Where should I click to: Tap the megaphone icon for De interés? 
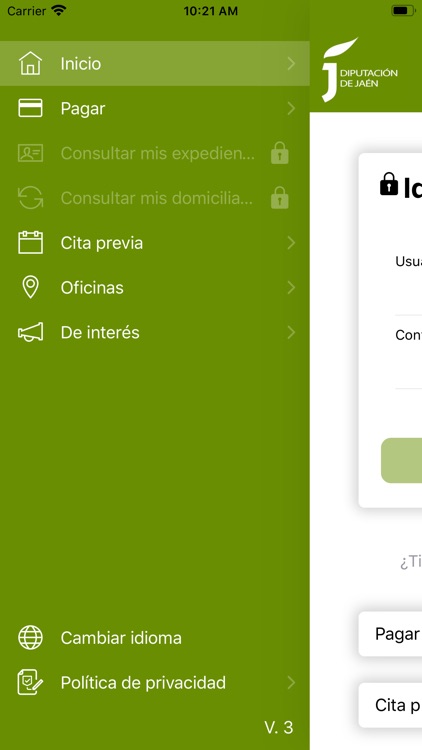30,332
